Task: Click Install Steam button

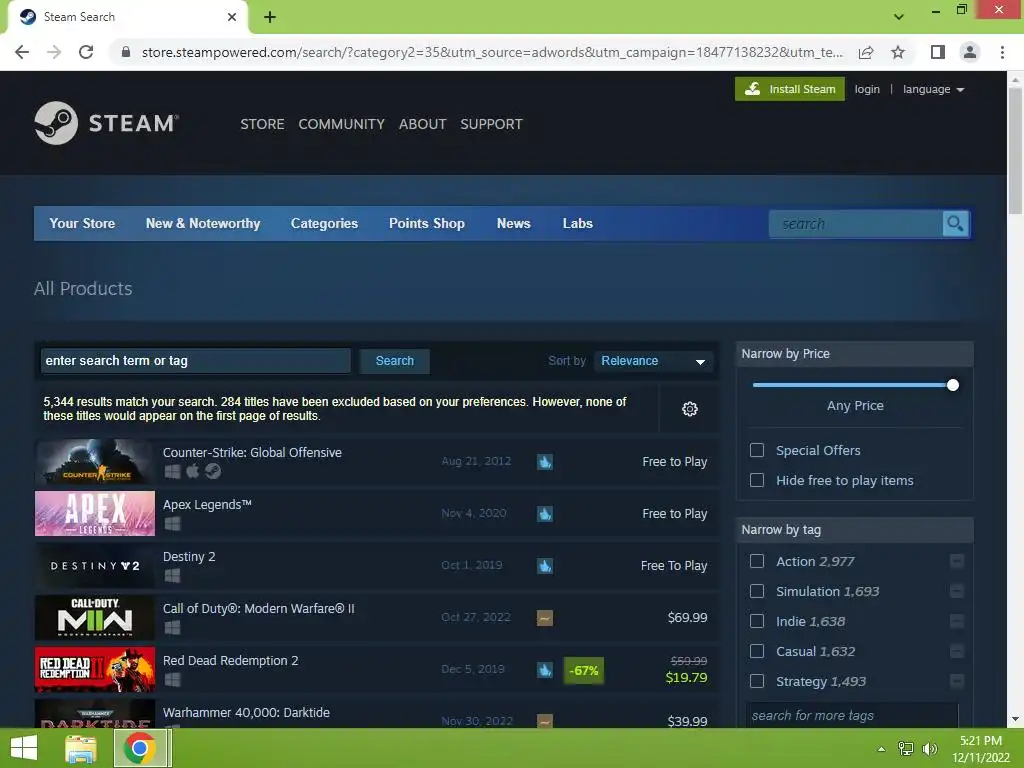Action: coord(790,89)
